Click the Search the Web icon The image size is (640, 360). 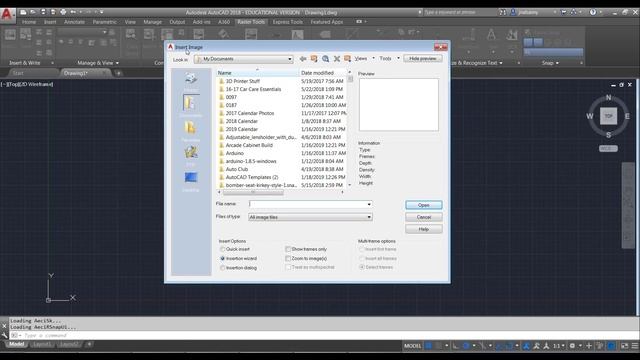click(325, 59)
